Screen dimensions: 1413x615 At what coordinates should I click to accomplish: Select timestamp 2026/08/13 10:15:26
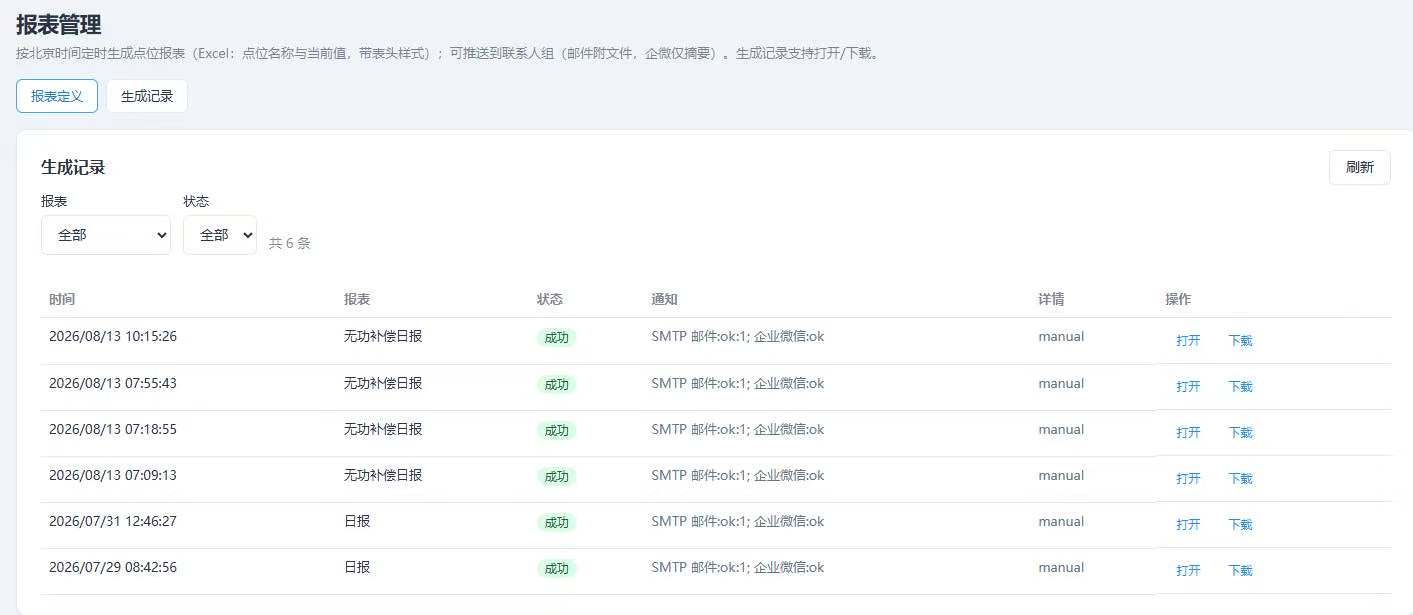pyautogui.click(x=113, y=336)
